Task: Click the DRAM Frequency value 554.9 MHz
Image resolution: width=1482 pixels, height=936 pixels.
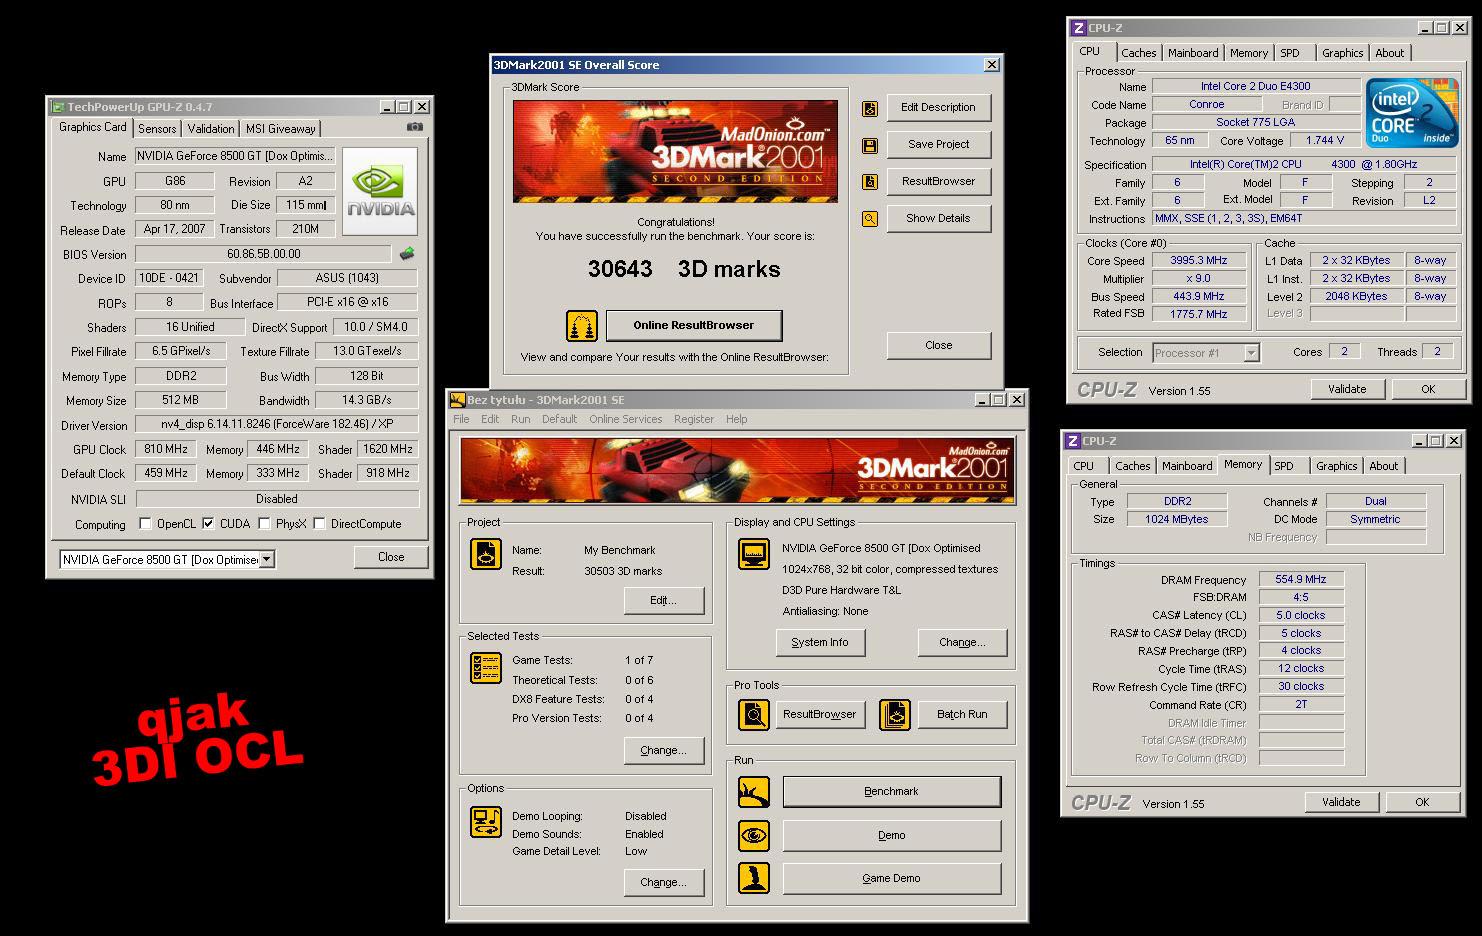Action: tap(1301, 580)
